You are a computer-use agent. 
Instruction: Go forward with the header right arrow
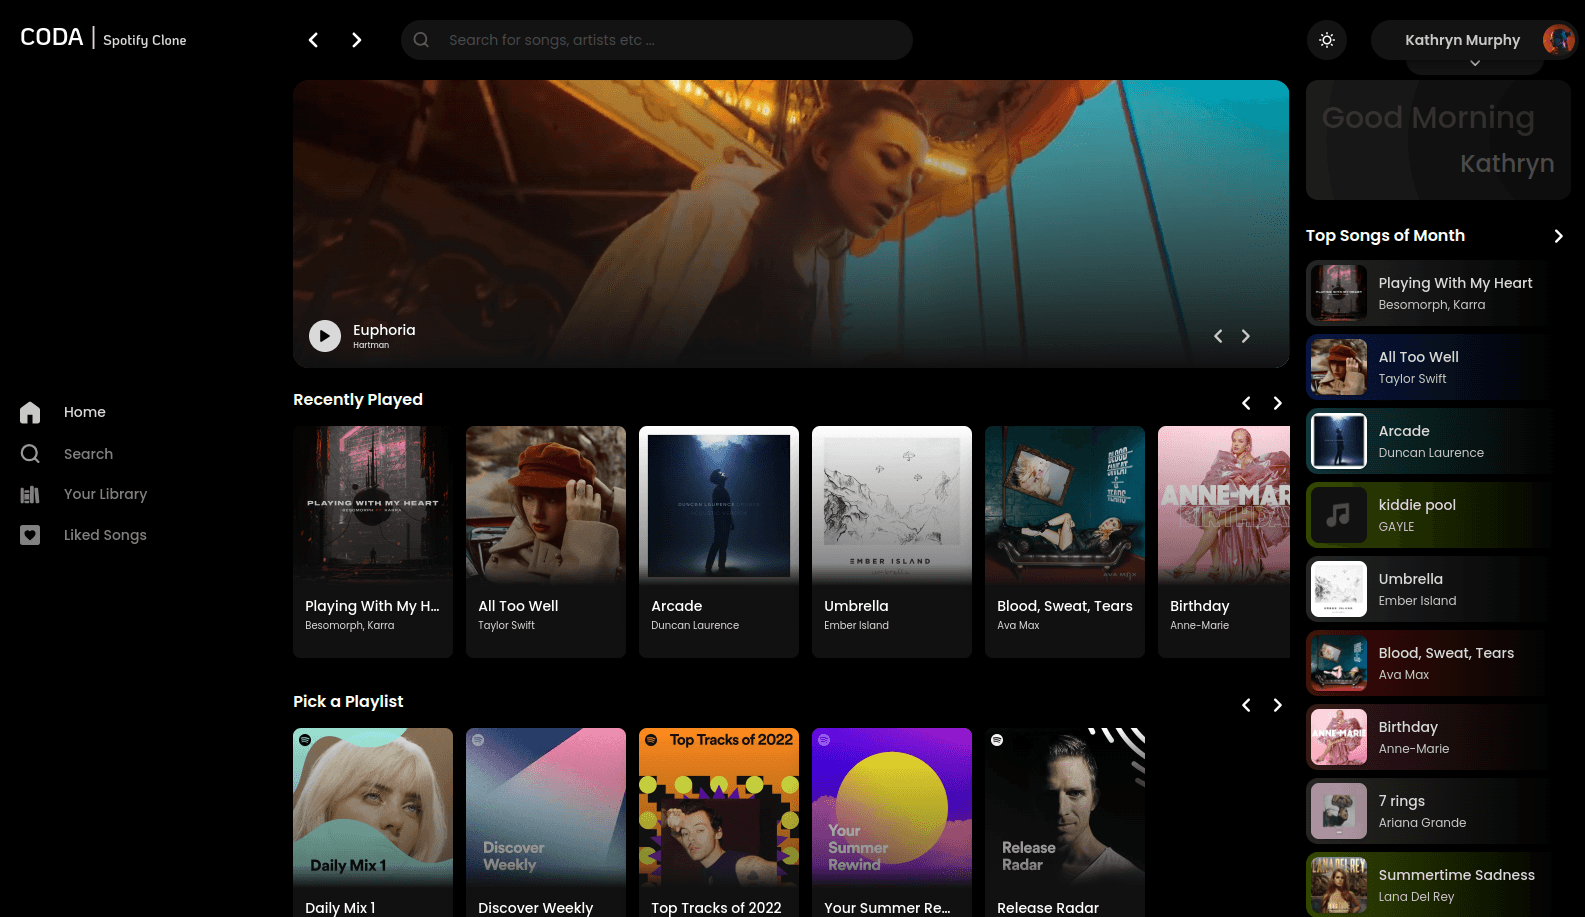[x=357, y=40]
